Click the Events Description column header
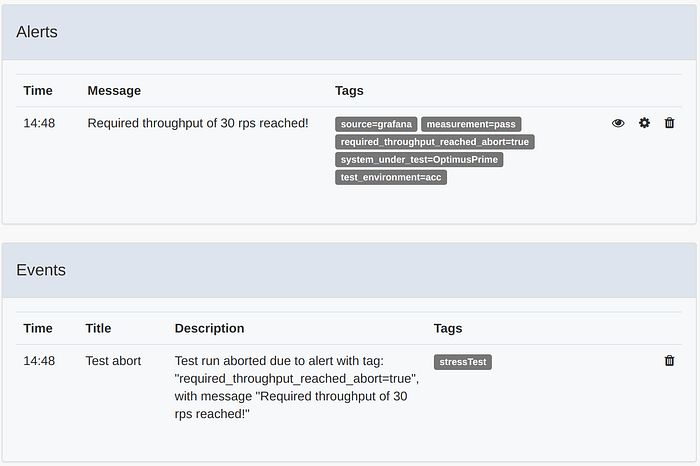Viewport: 700px width, 466px height. (209, 328)
